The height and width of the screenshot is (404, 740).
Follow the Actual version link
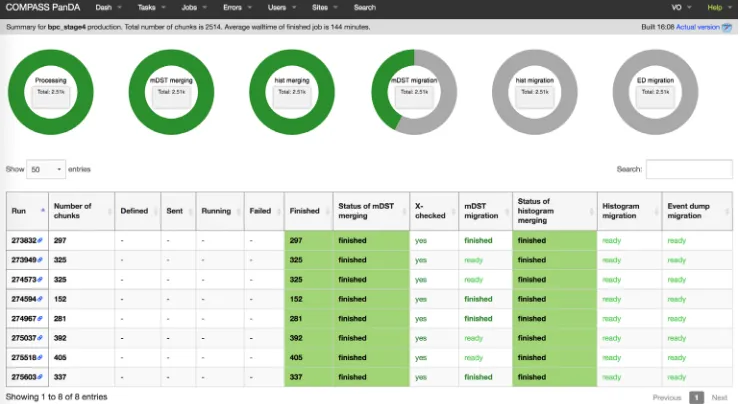[698, 27]
